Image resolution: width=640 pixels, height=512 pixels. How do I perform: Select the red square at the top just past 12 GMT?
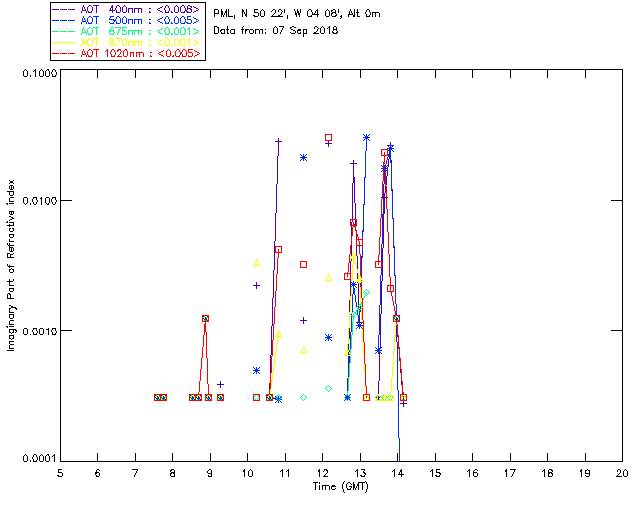point(328,138)
